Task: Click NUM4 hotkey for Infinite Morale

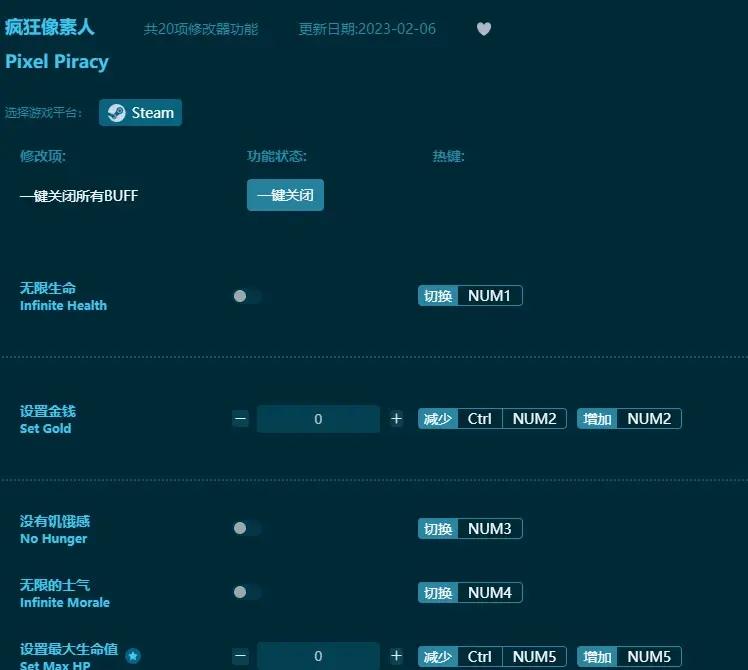Action: tap(489, 593)
